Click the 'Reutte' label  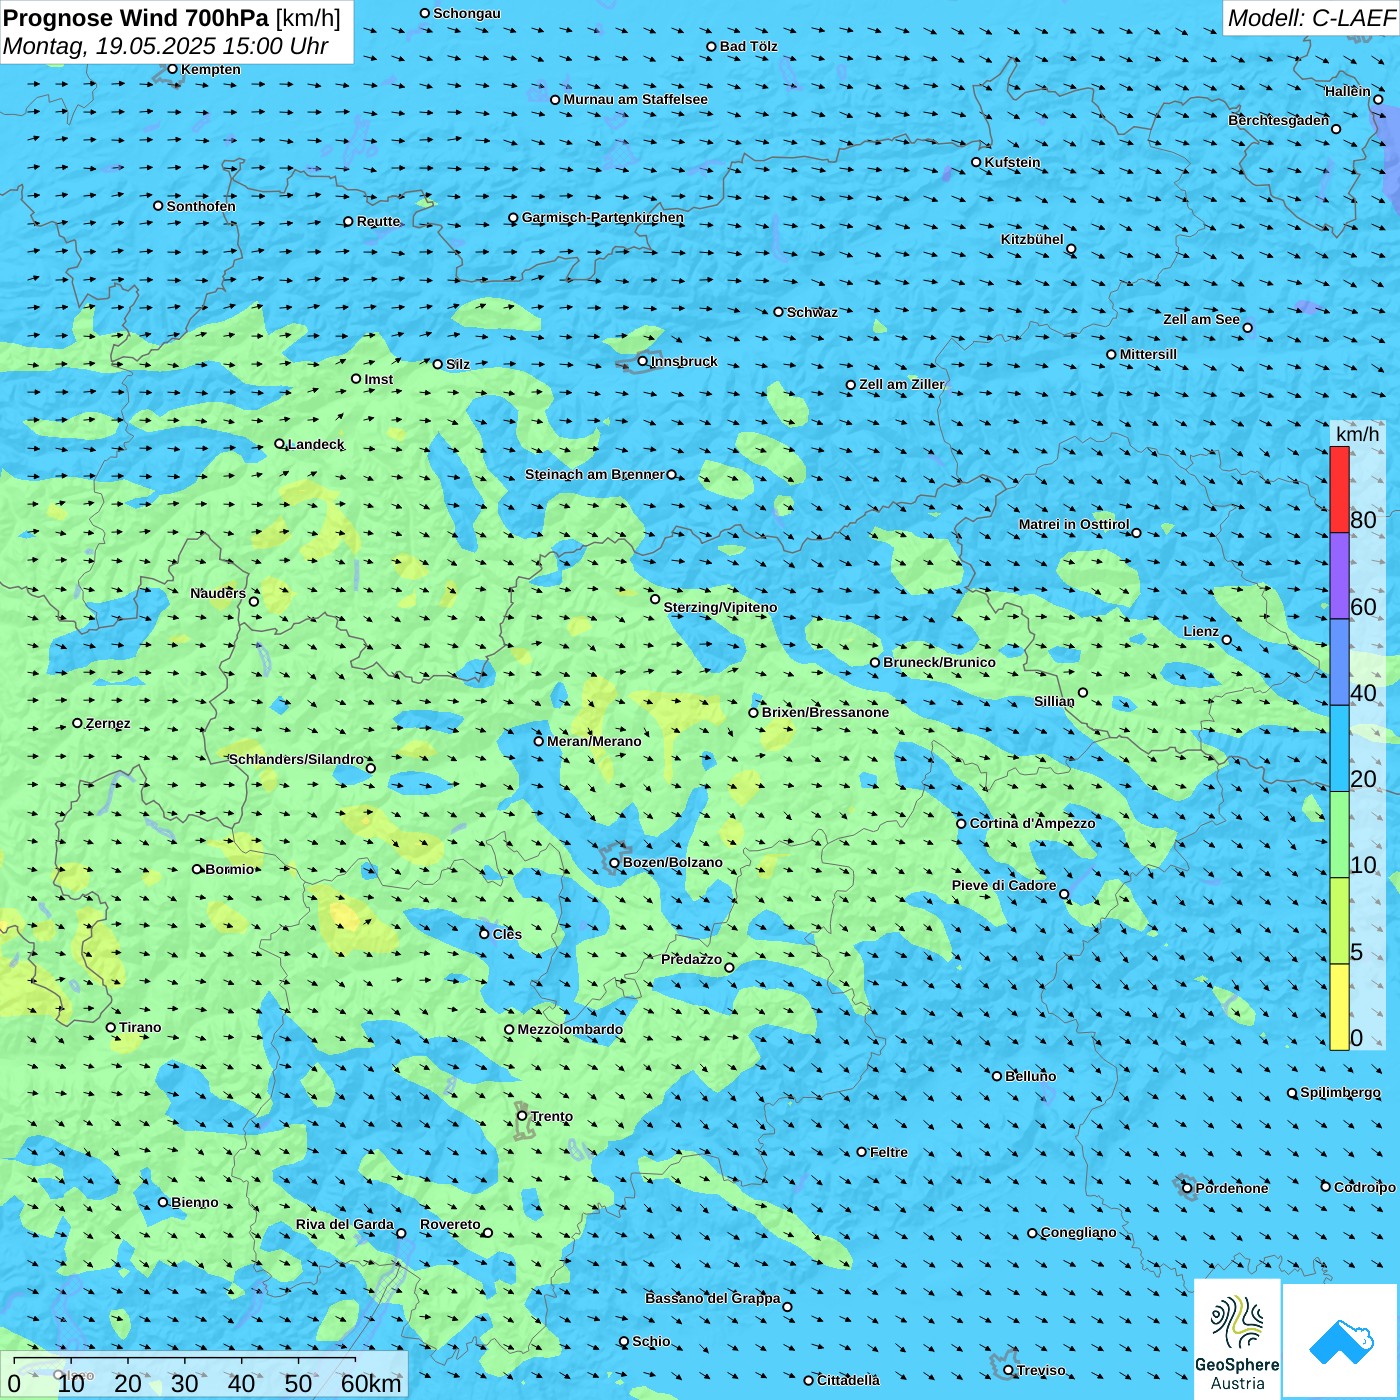pyautogui.click(x=379, y=221)
